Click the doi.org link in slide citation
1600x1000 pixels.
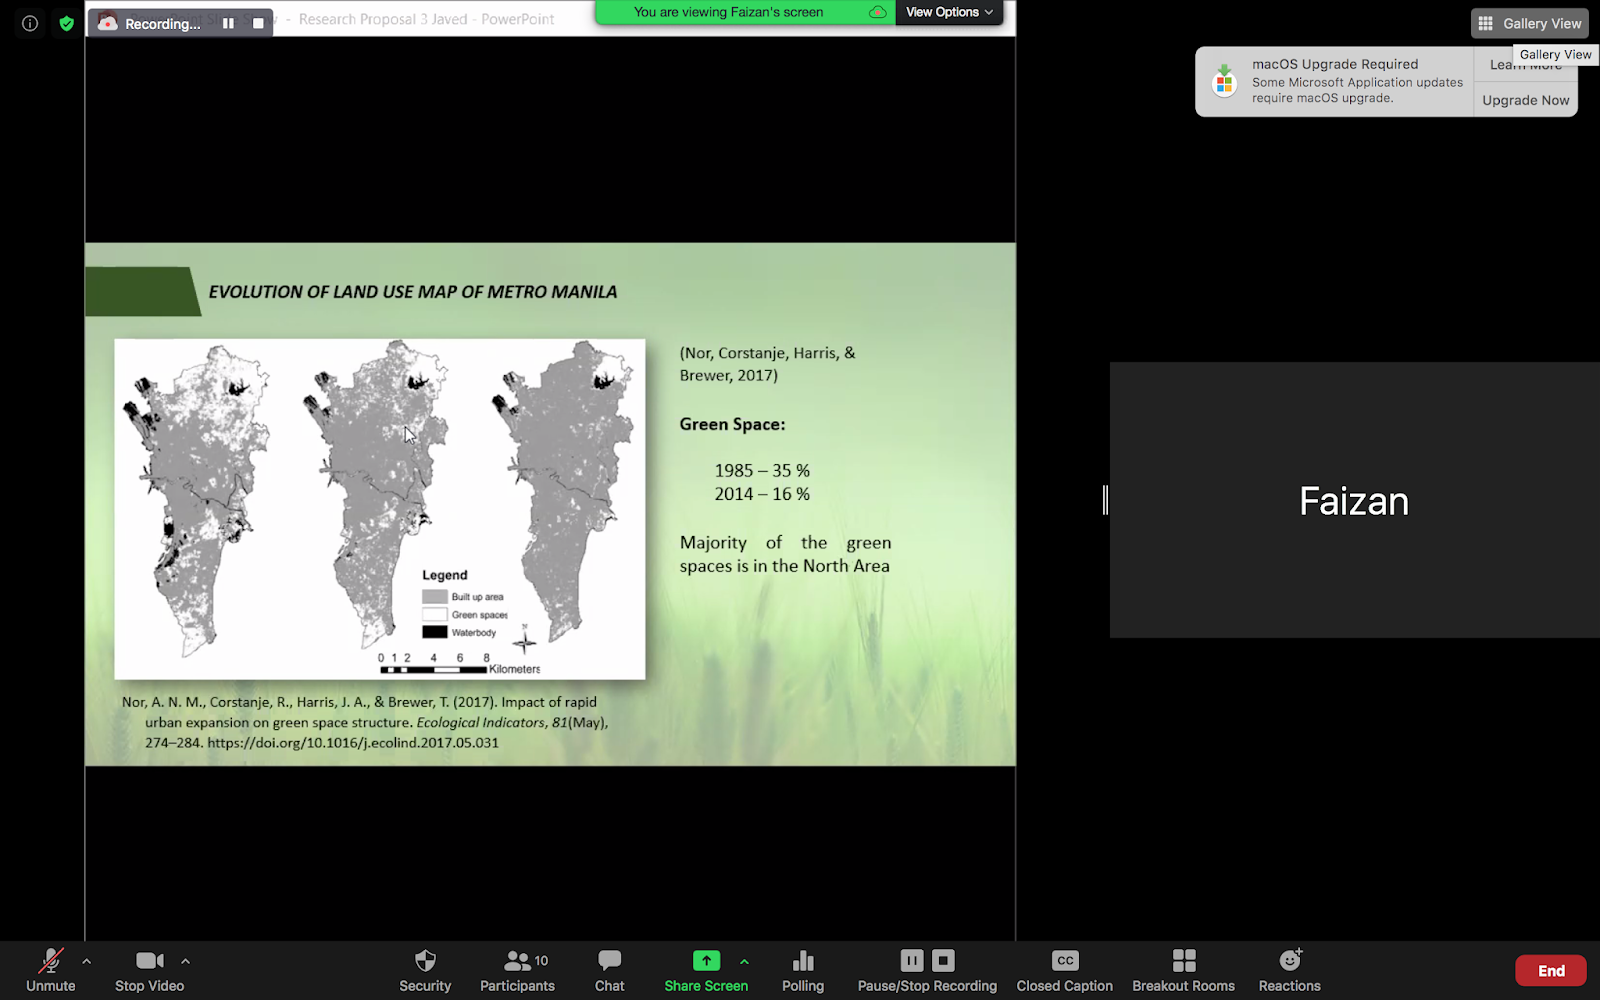[353, 743]
